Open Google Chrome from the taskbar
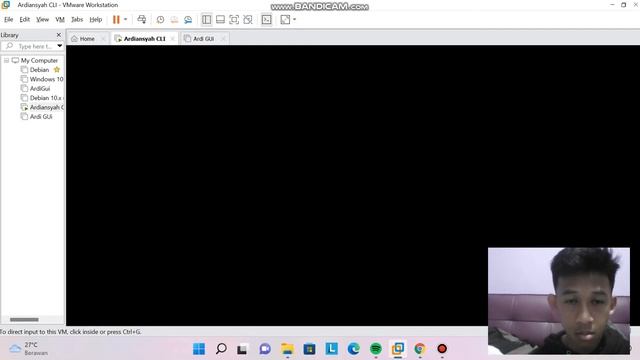Image resolution: width=640 pixels, height=360 pixels. click(x=420, y=349)
